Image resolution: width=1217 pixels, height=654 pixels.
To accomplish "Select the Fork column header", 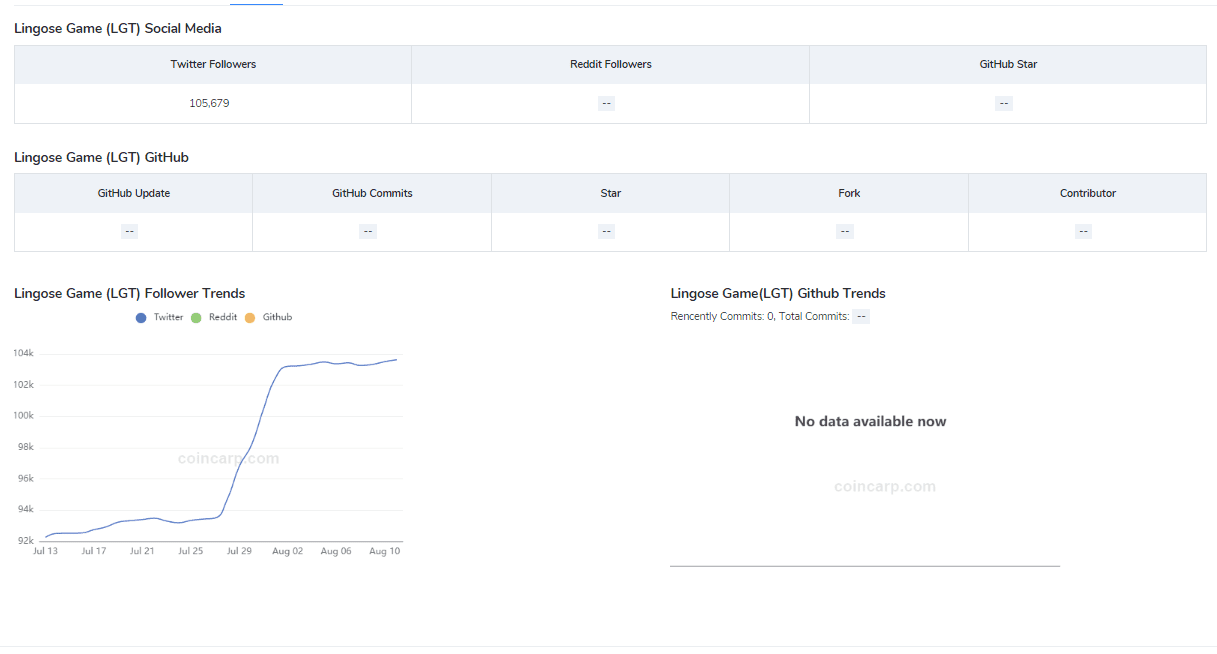I will click(849, 193).
